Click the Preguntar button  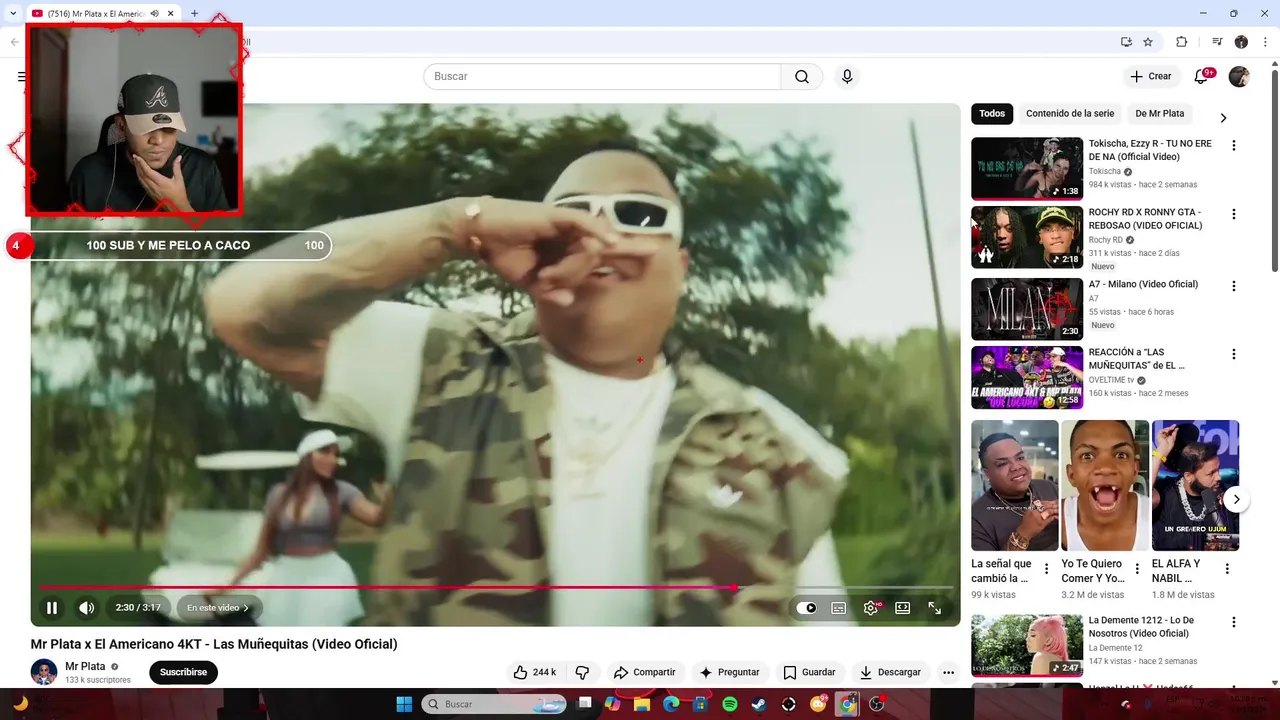[x=729, y=673]
